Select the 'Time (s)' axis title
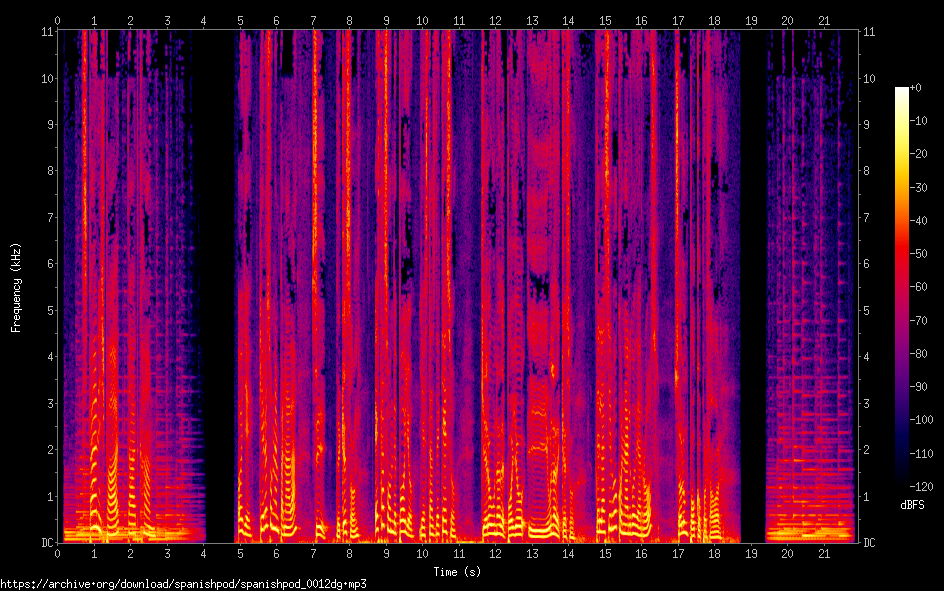This screenshot has width=944, height=591. tap(457, 572)
